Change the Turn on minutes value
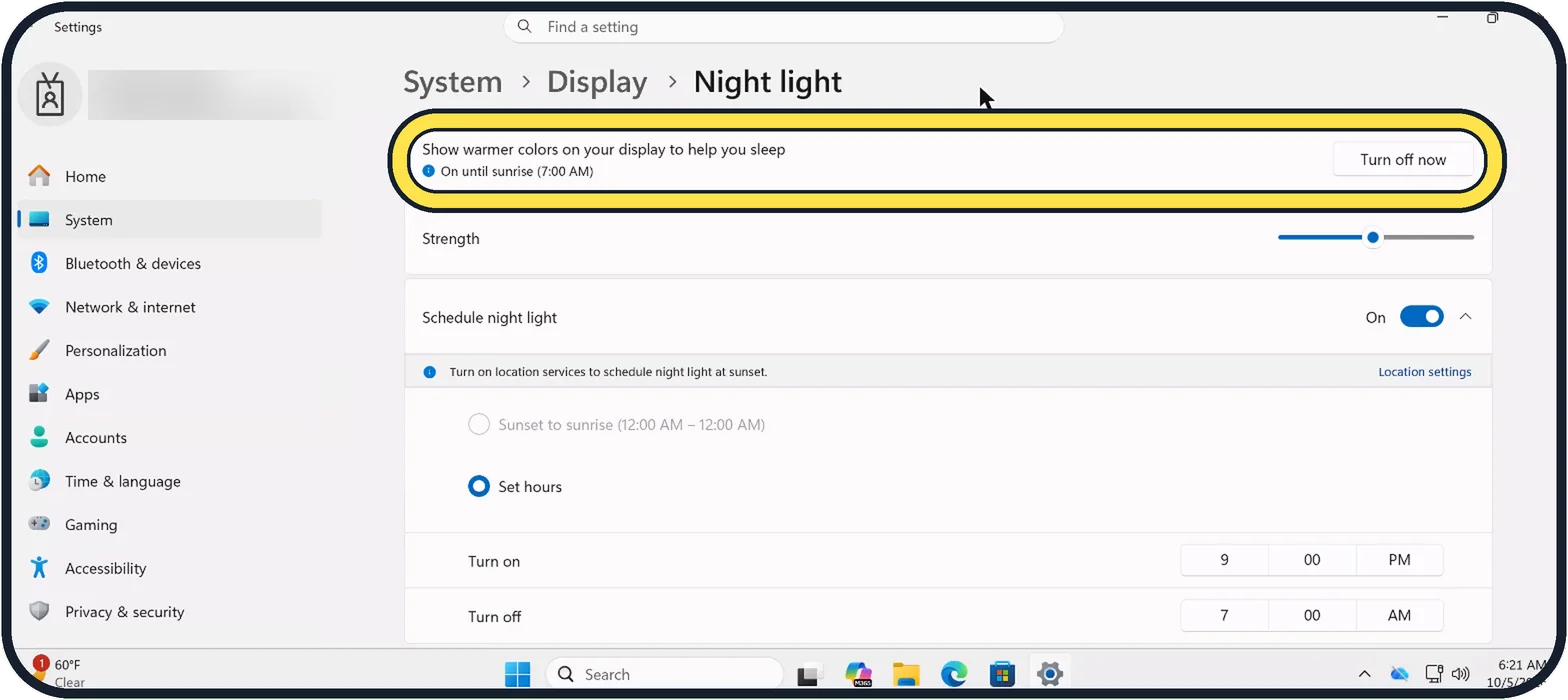1568x700 pixels. tap(1312, 561)
